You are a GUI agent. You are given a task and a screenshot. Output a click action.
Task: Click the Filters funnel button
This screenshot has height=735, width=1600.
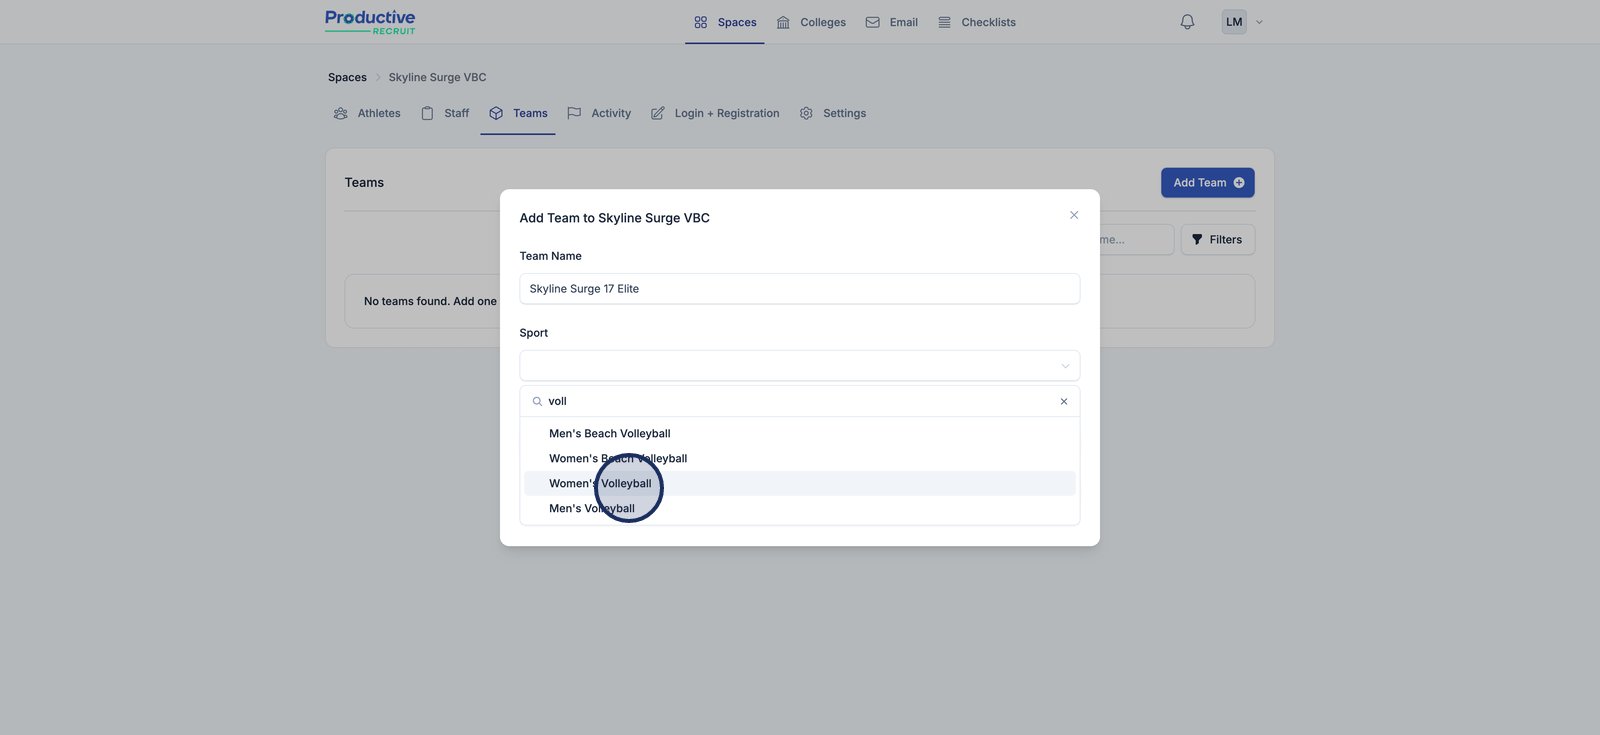(x=1217, y=240)
